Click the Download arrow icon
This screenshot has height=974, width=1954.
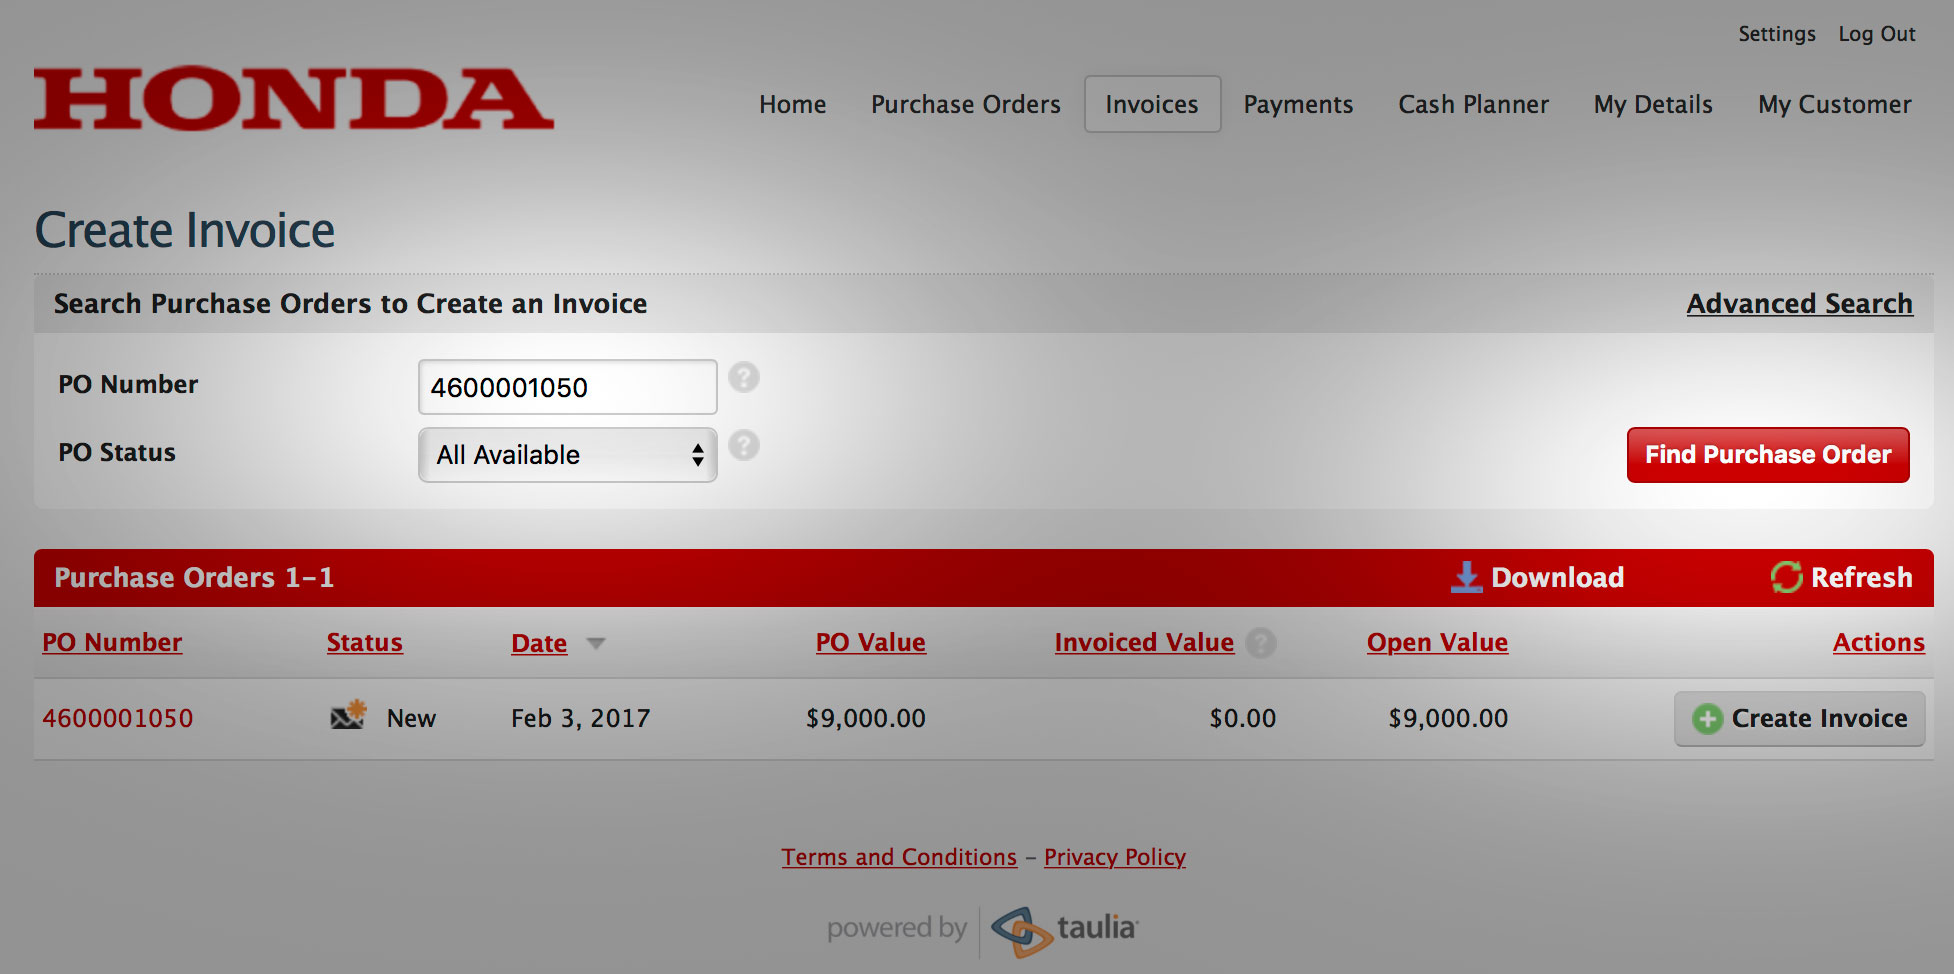click(x=1466, y=577)
